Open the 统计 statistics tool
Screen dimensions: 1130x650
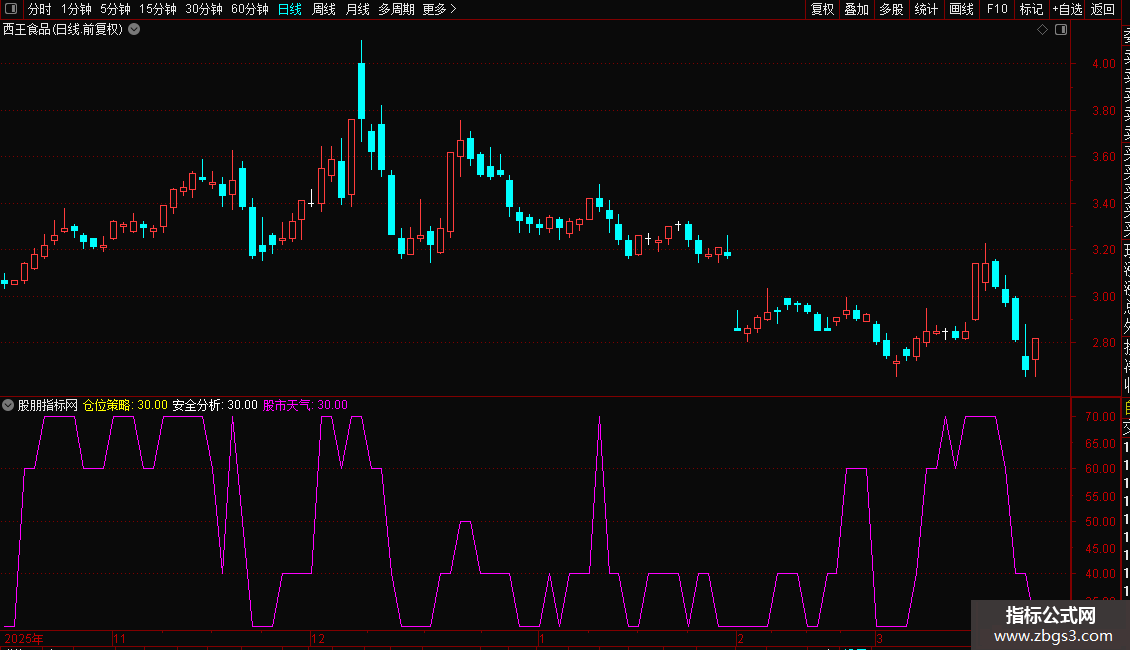tap(926, 9)
